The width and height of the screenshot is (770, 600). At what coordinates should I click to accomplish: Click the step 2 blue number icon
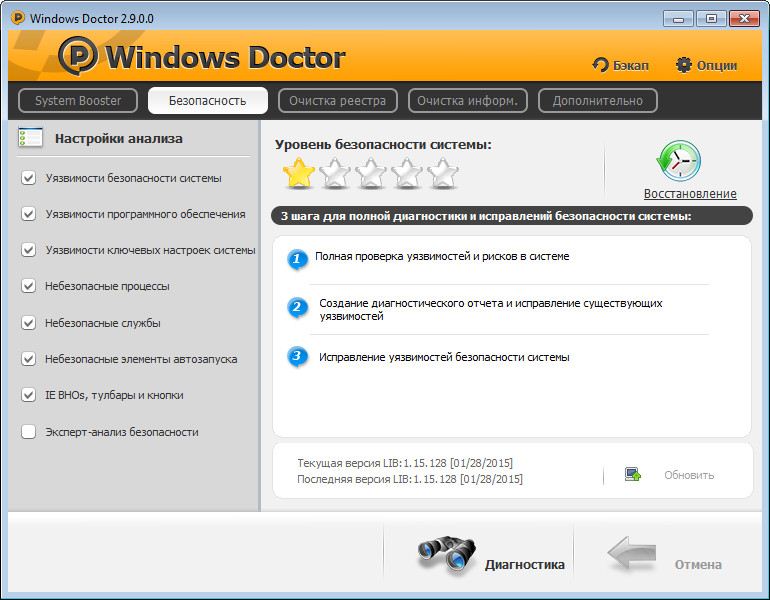point(297,307)
